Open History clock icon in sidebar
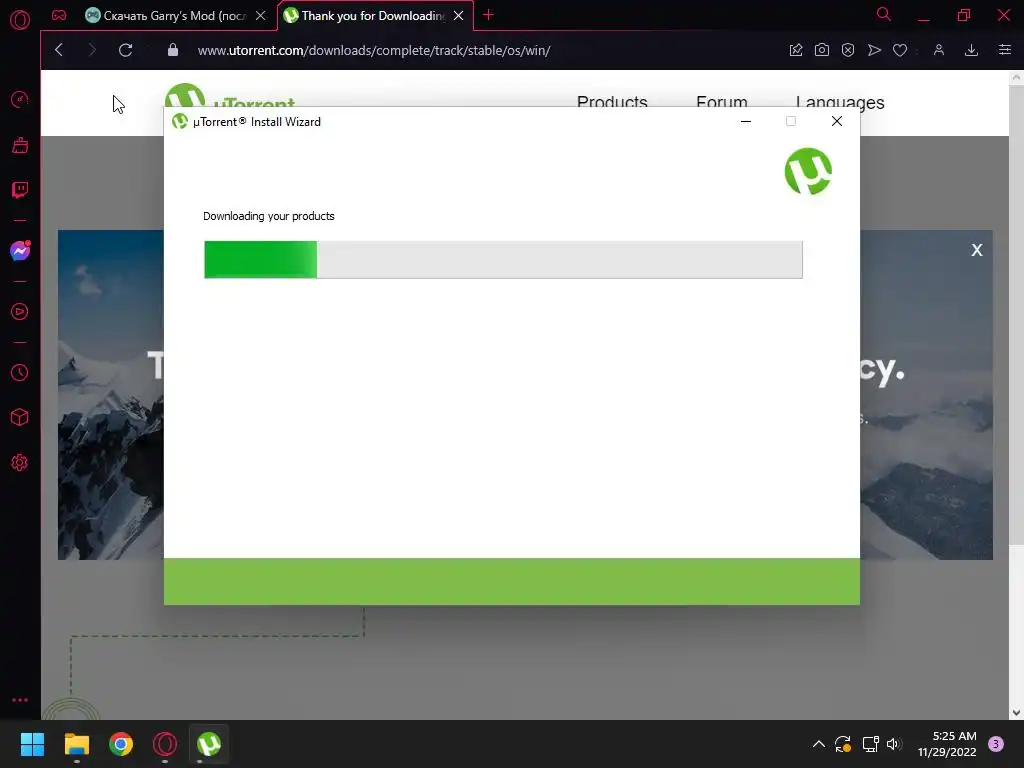1024x768 pixels. (20, 372)
